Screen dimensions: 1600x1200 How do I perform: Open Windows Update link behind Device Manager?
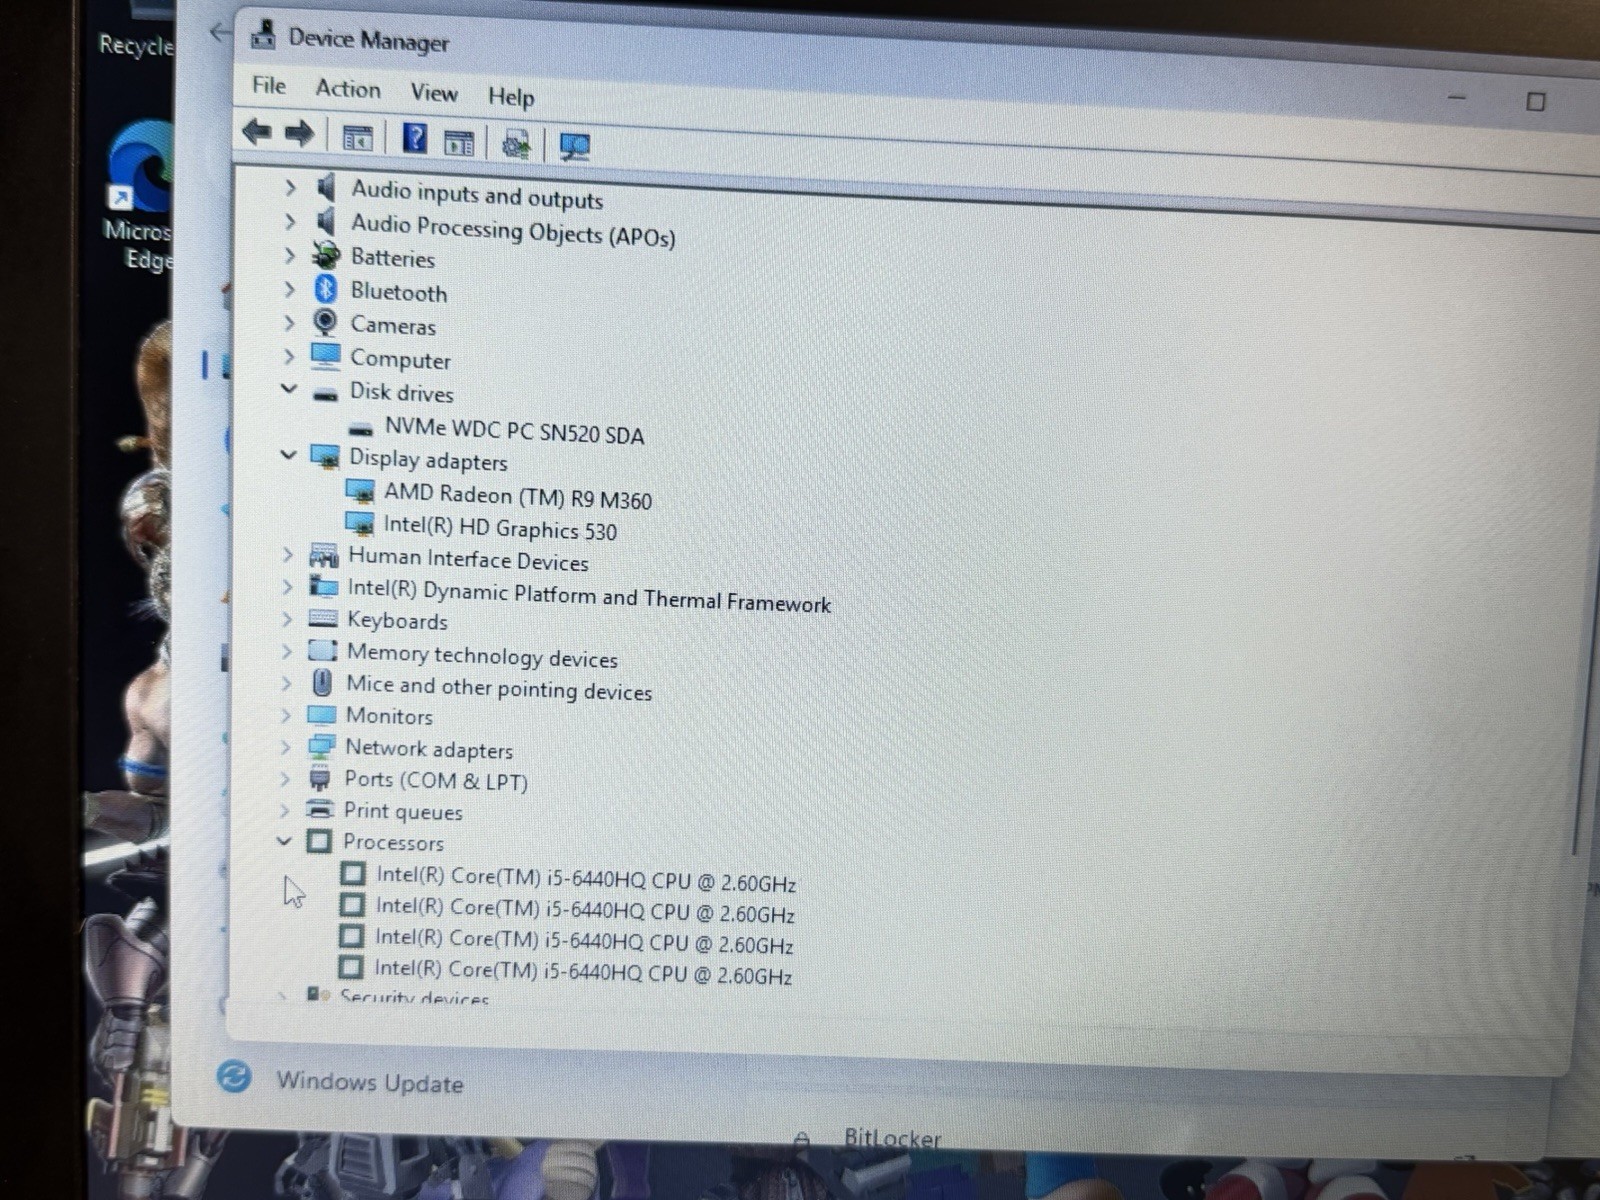click(x=370, y=1082)
